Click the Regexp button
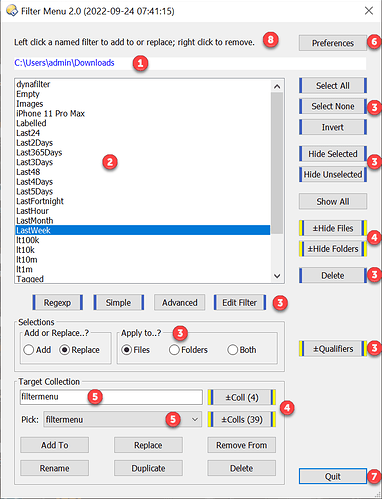The image size is (382, 499). [x=57, y=302]
